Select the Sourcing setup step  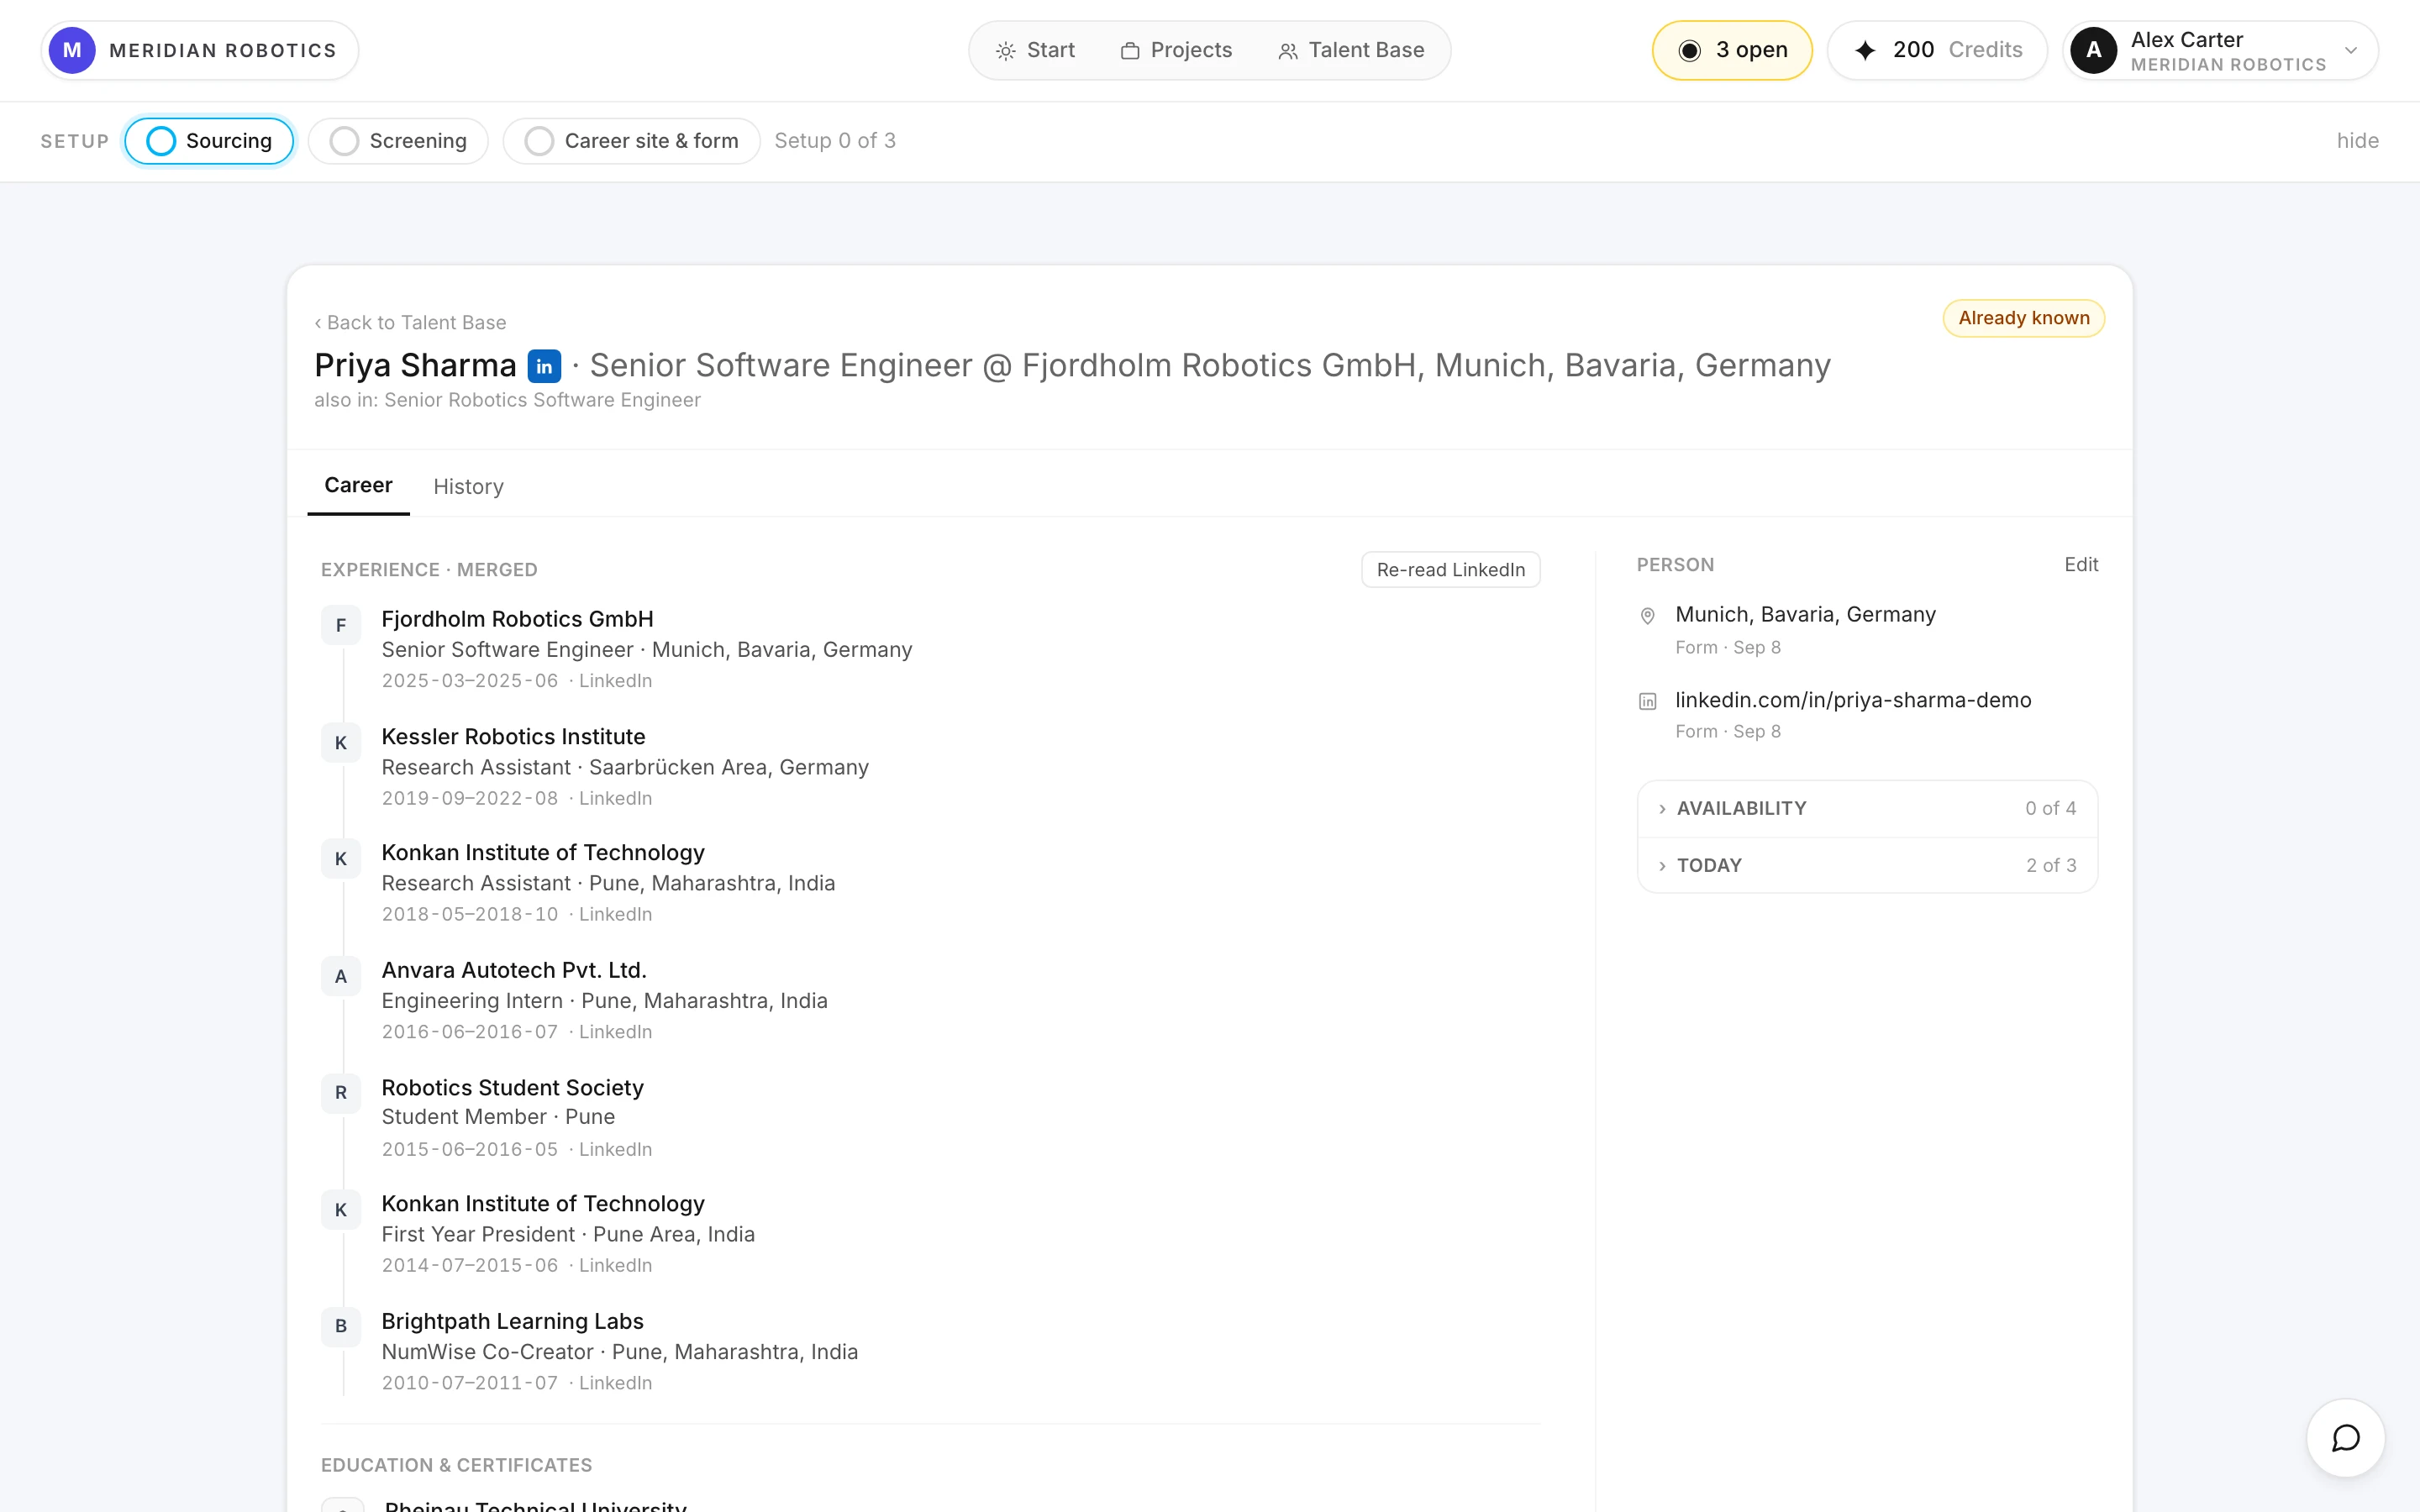click(x=209, y=141)
